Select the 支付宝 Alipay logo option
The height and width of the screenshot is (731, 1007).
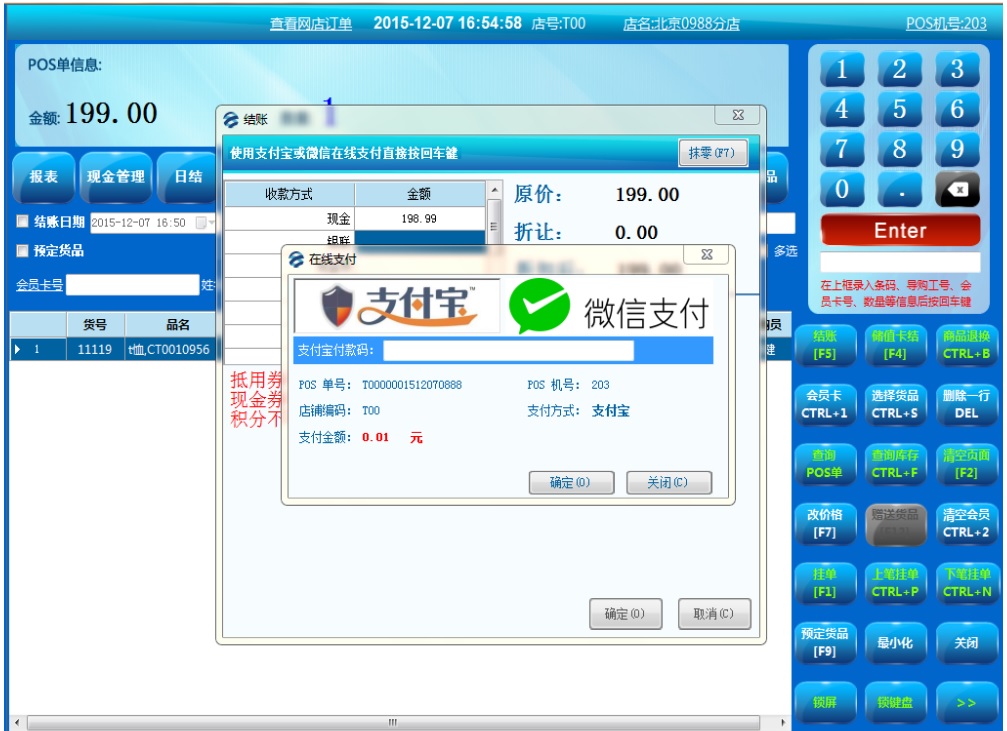pyautogui.click(x=397, y=306)
